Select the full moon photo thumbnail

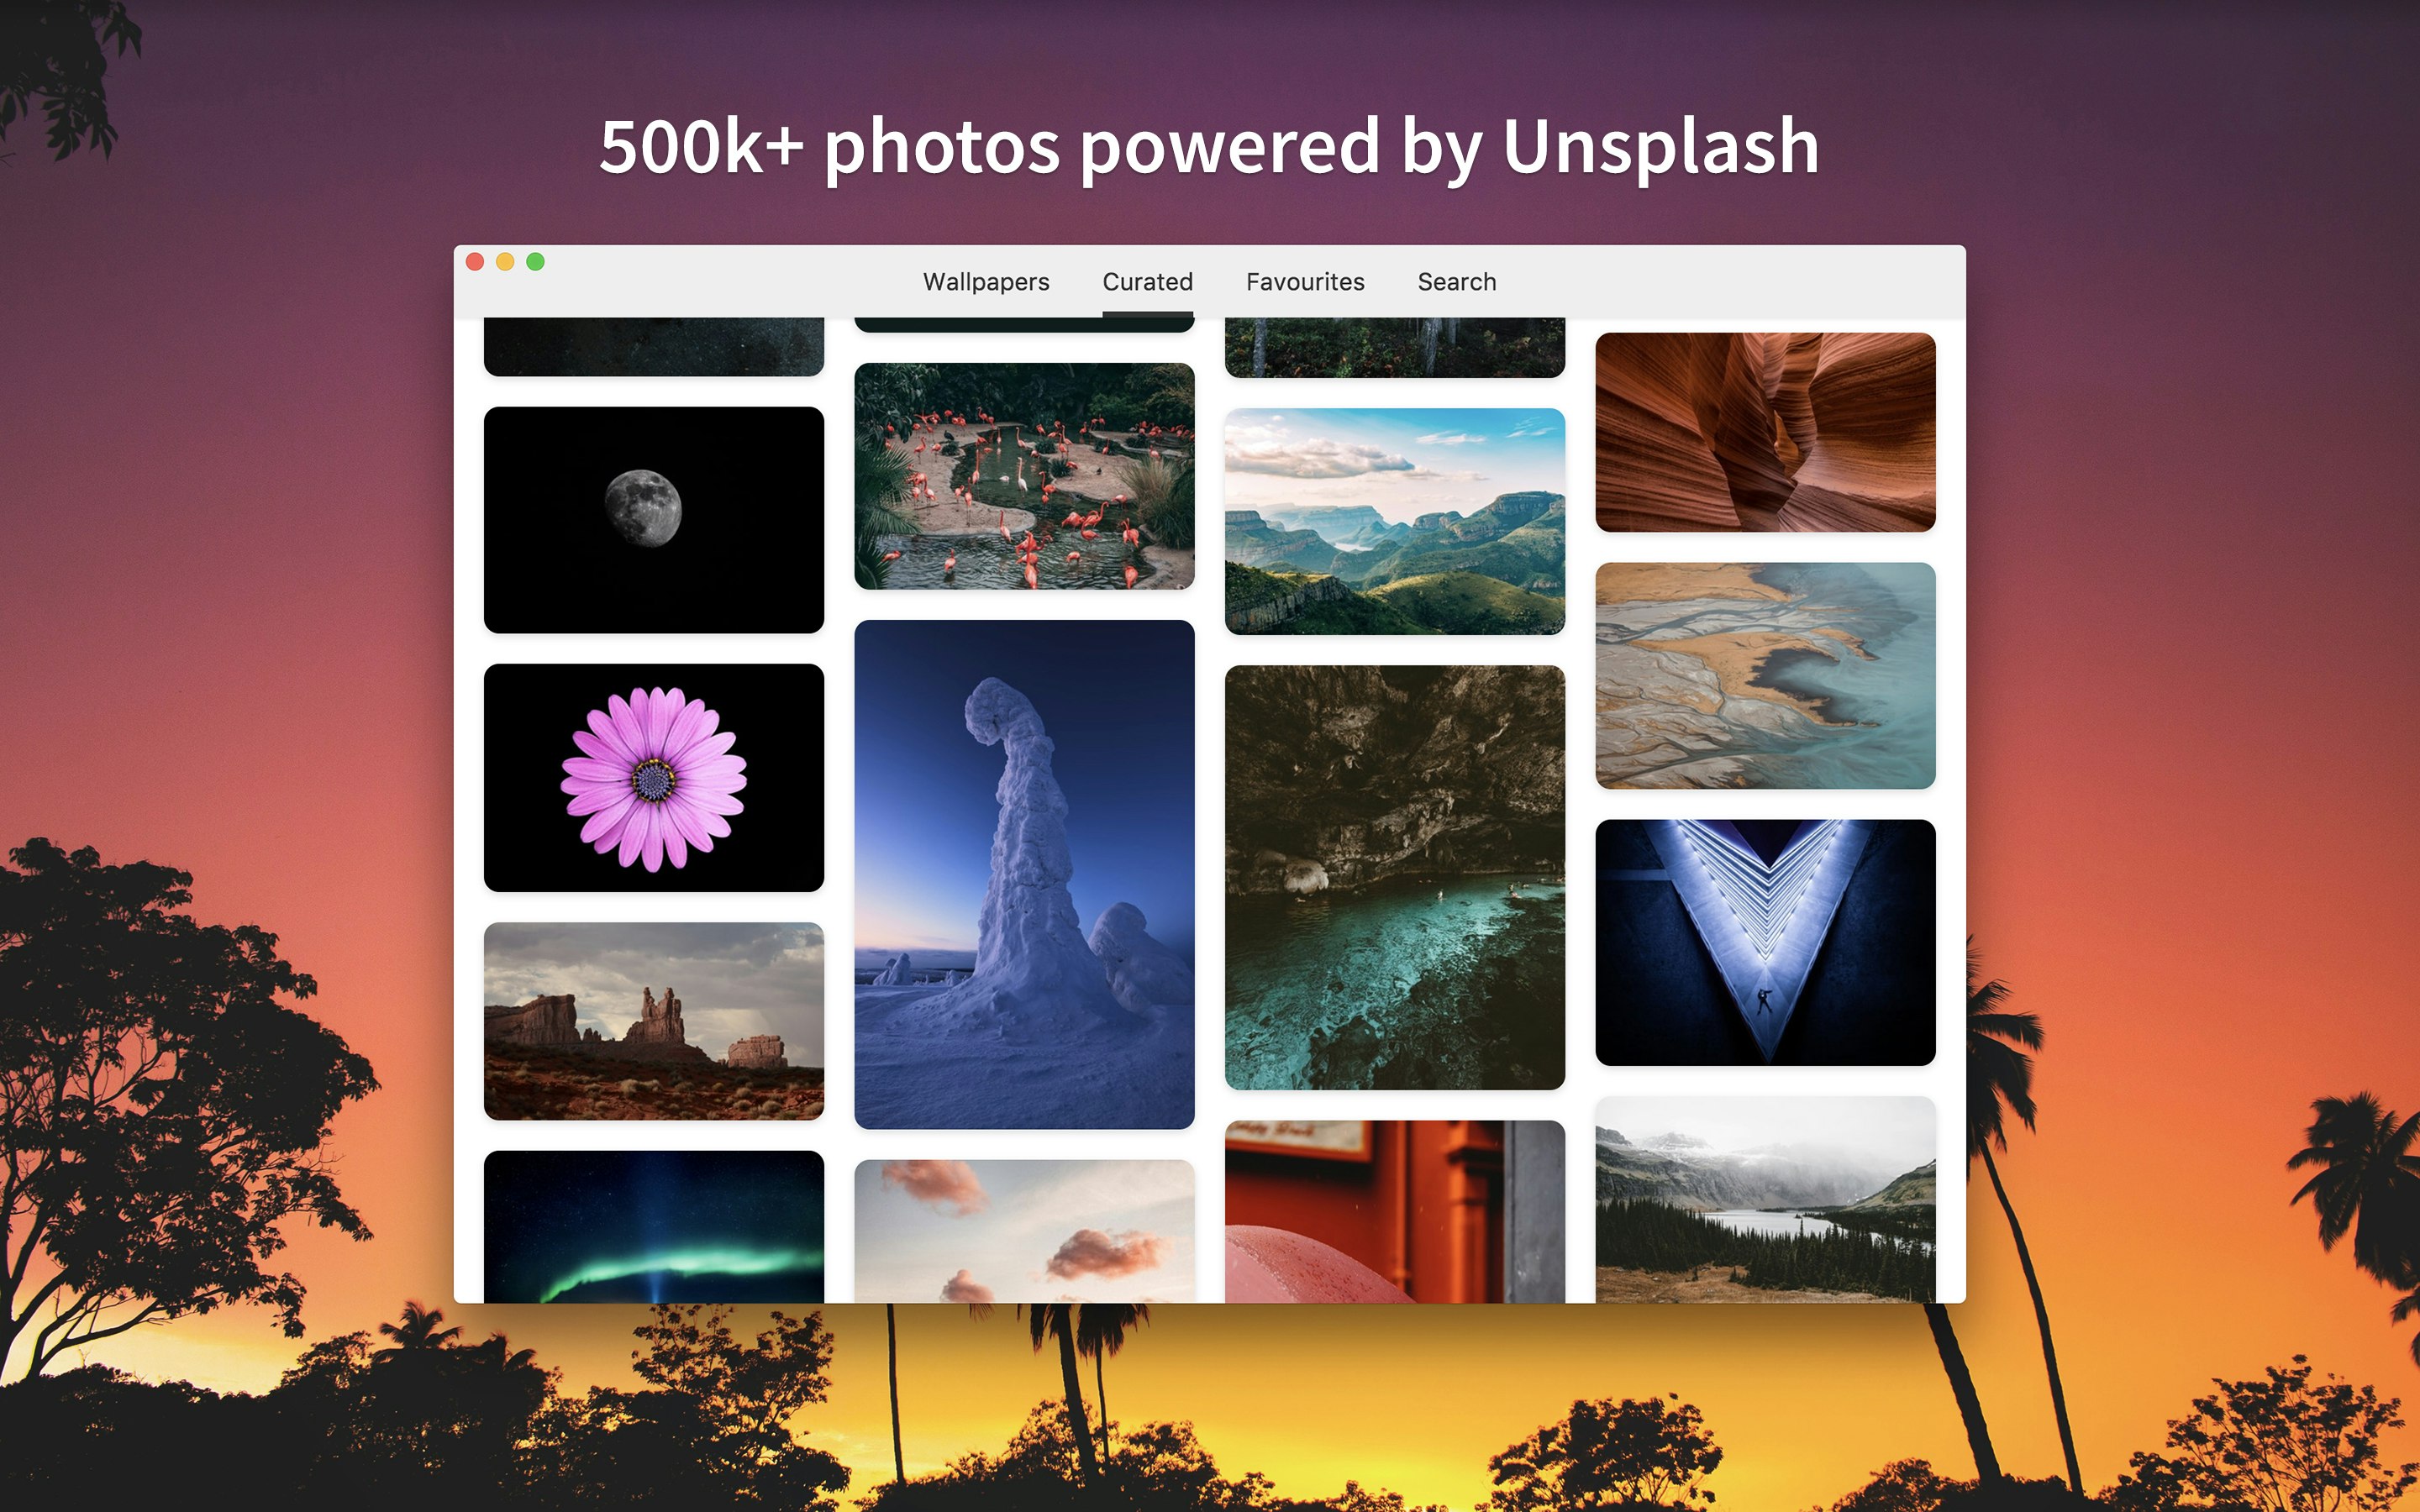(654, 520)
